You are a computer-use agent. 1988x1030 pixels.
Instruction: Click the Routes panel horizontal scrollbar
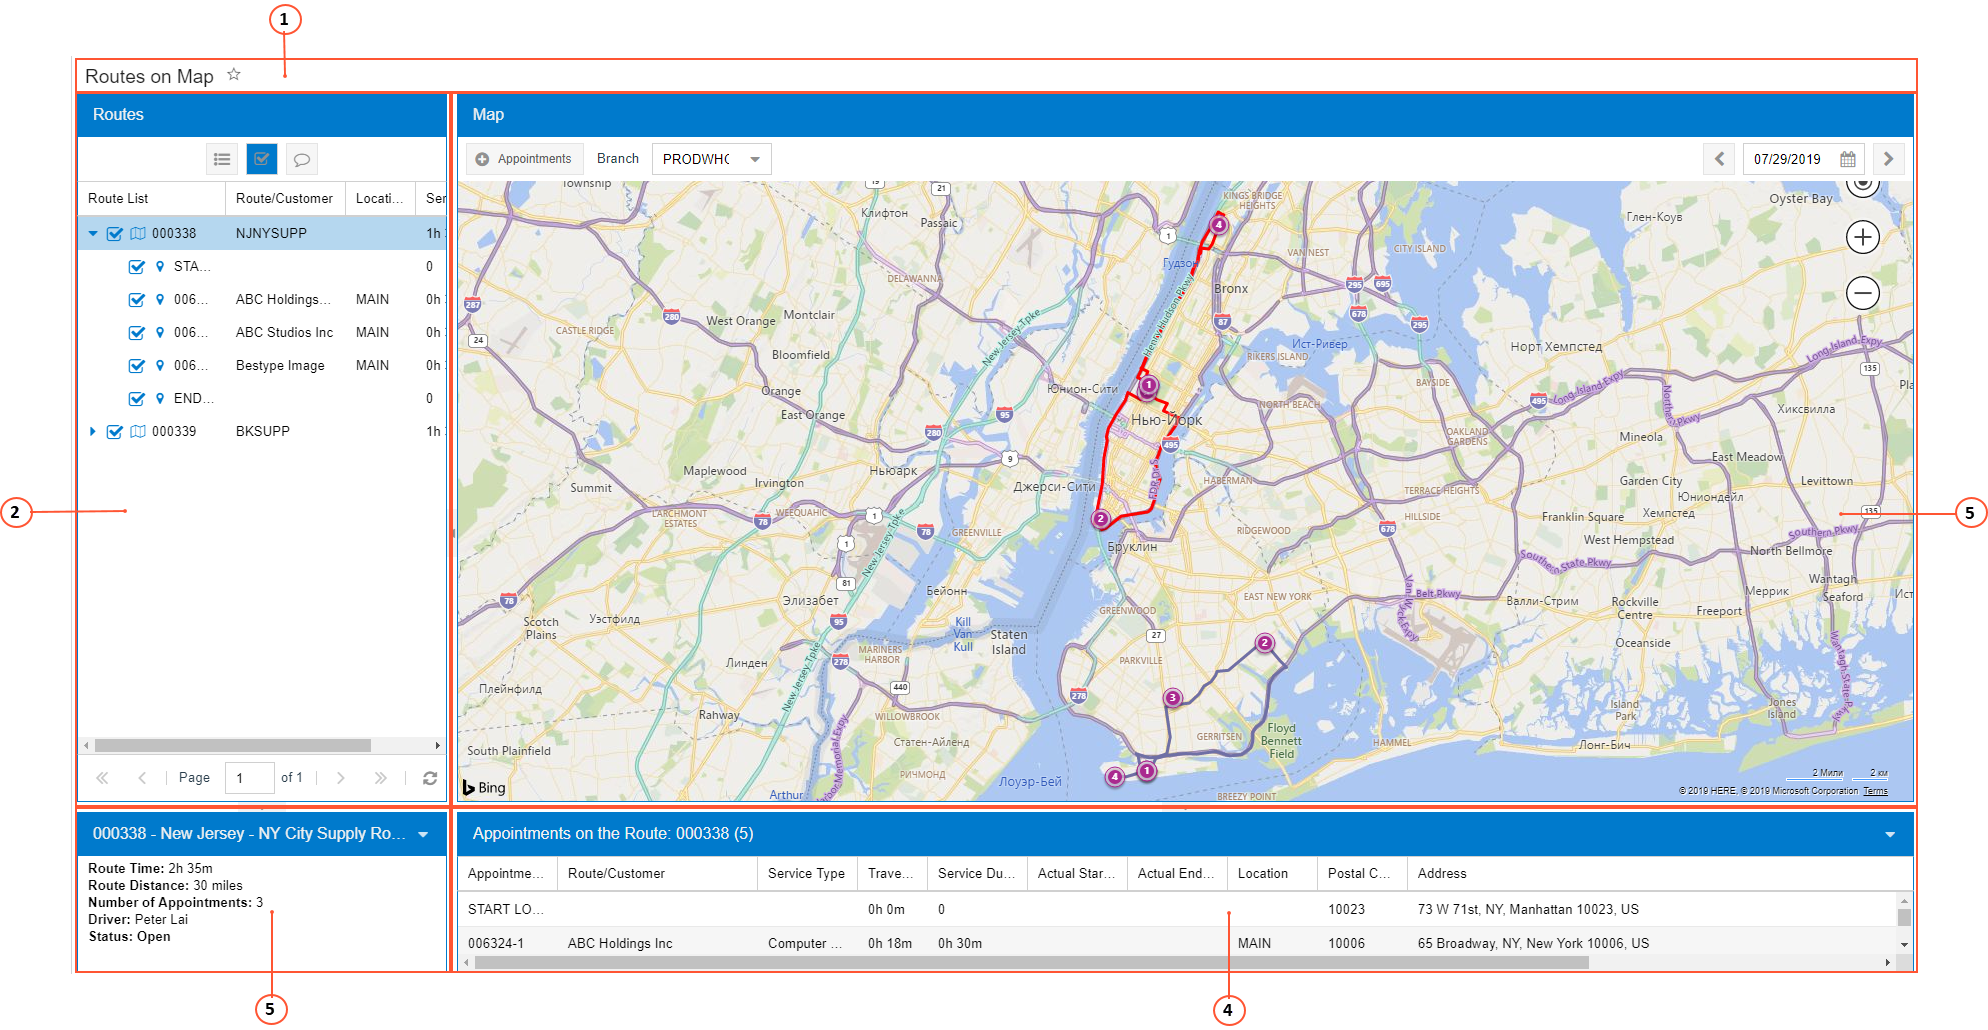(233, 746)
